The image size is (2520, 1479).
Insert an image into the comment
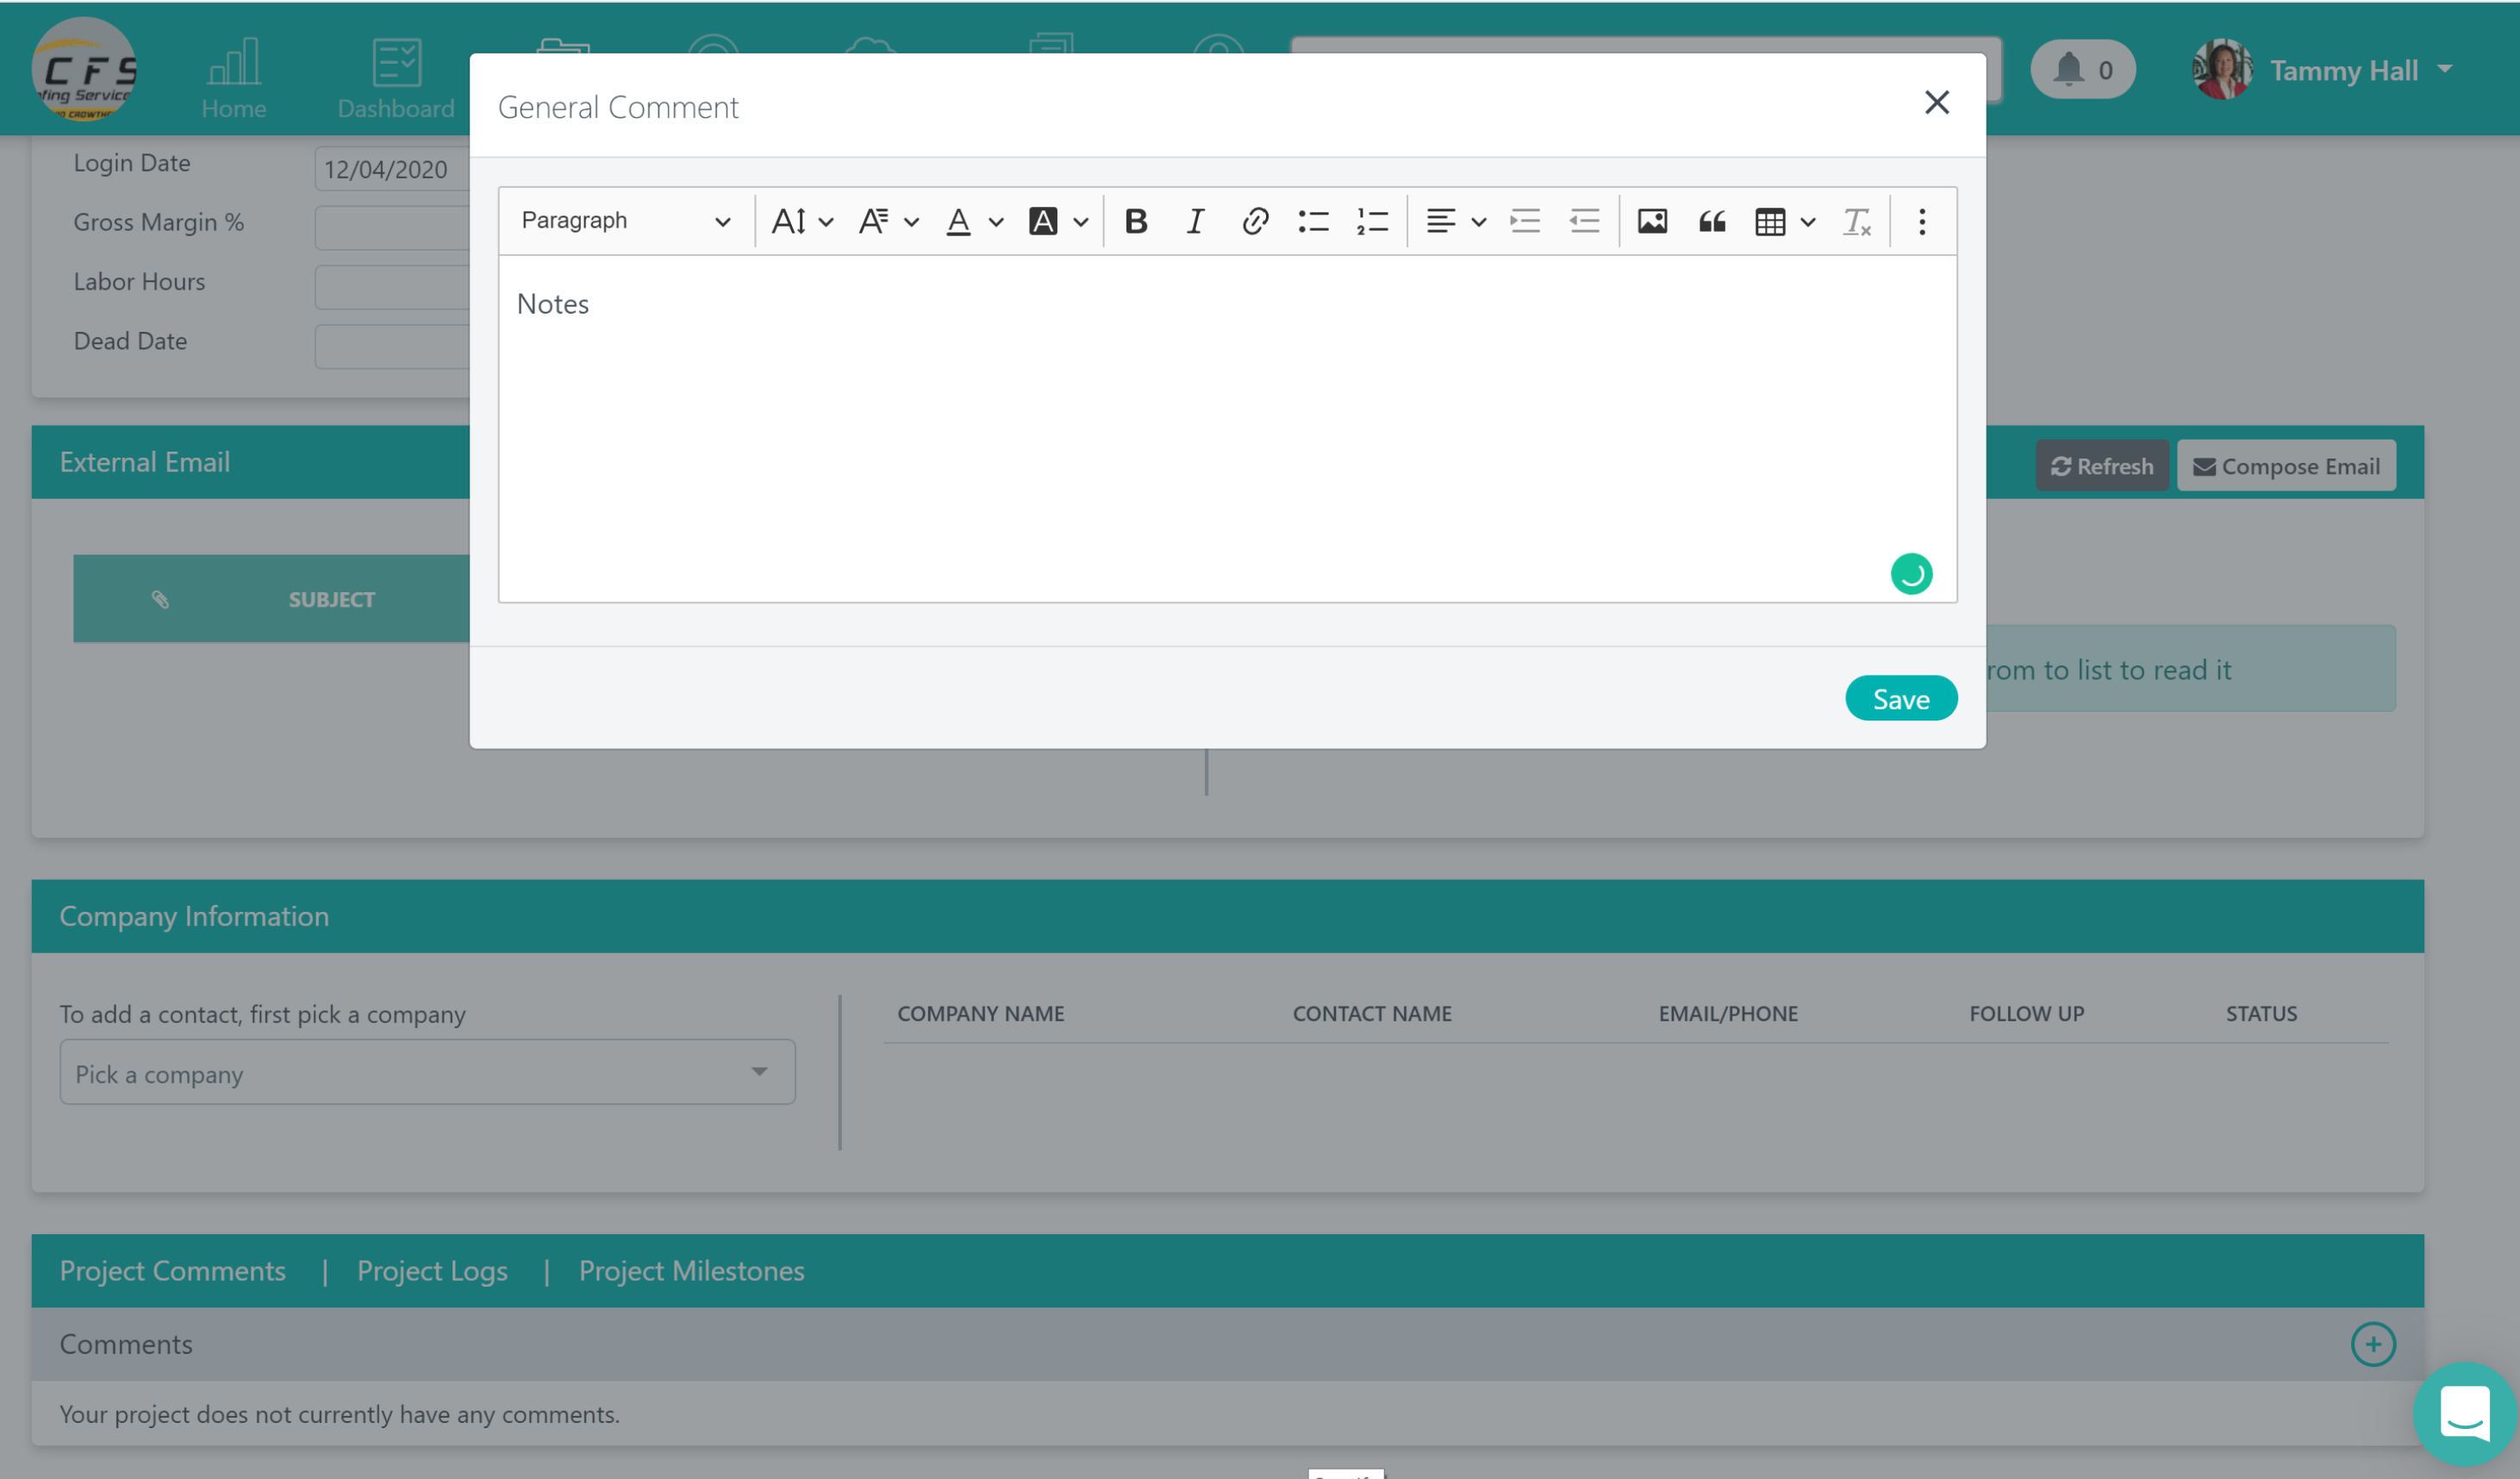point(1651,221)
